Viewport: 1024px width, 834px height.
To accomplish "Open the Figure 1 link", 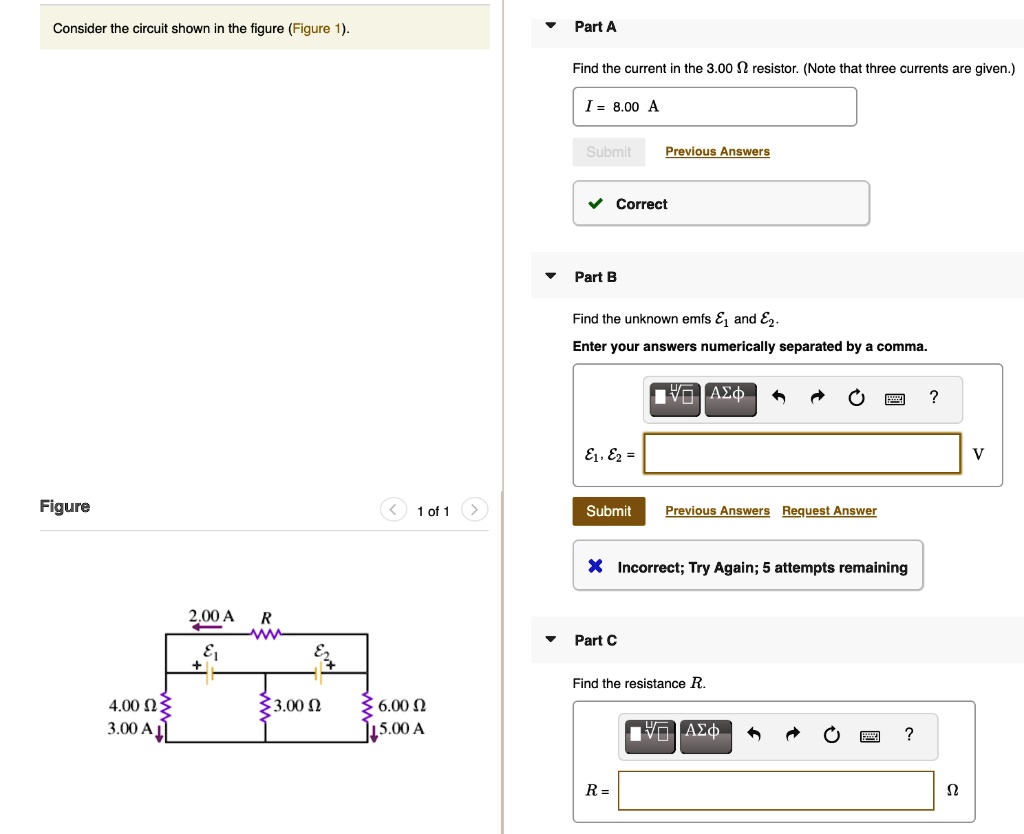I will point(317,28).
